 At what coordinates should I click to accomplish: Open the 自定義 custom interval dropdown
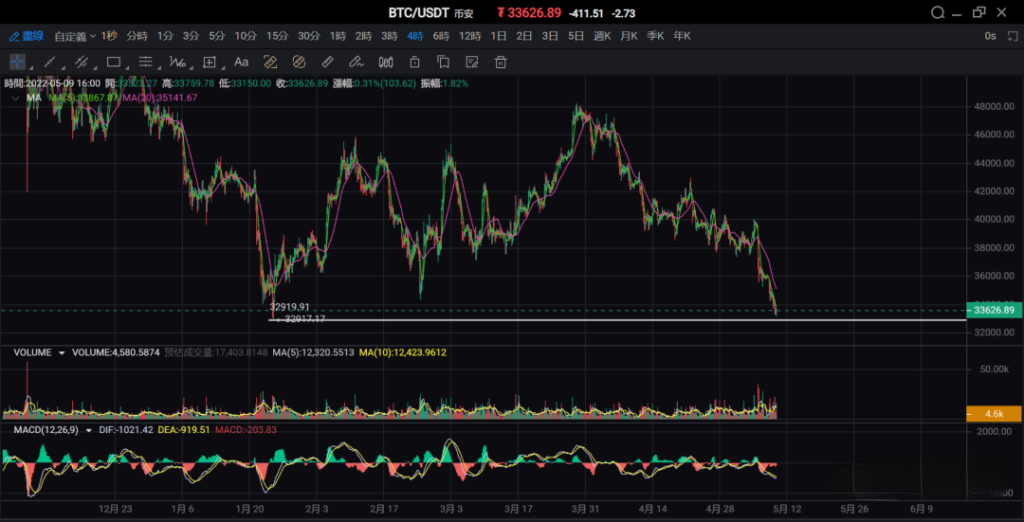[74, 37]
